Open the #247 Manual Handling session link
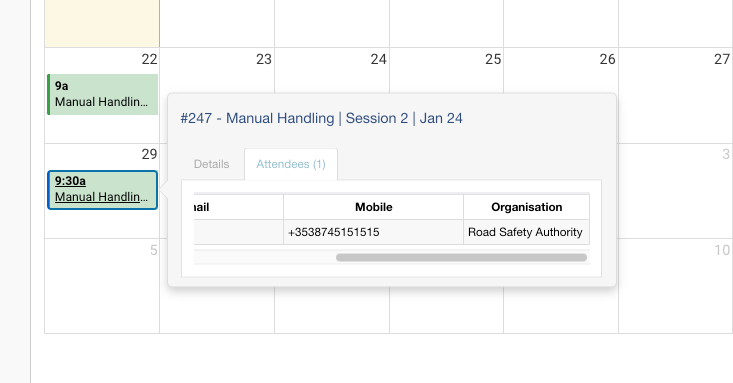This screenshot has height=383, width=733. point(322,118)
